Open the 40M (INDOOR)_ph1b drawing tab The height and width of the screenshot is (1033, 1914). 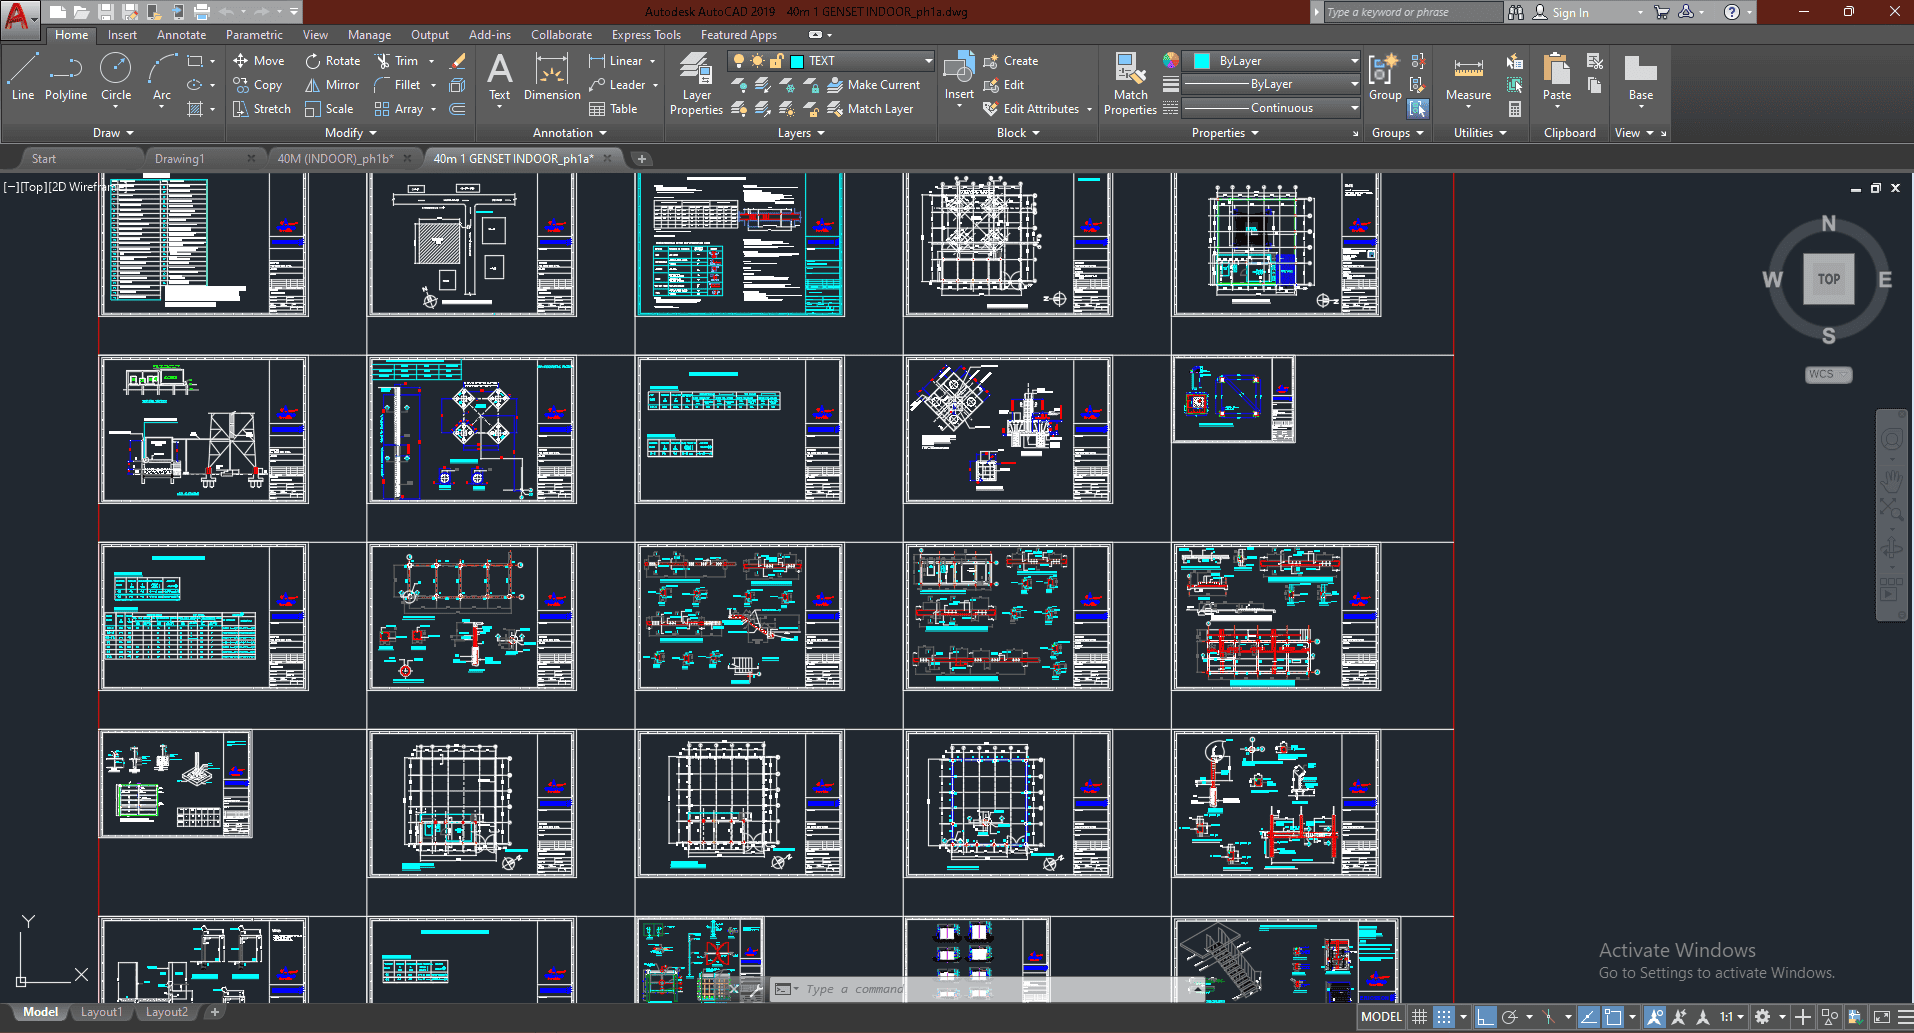334,159
